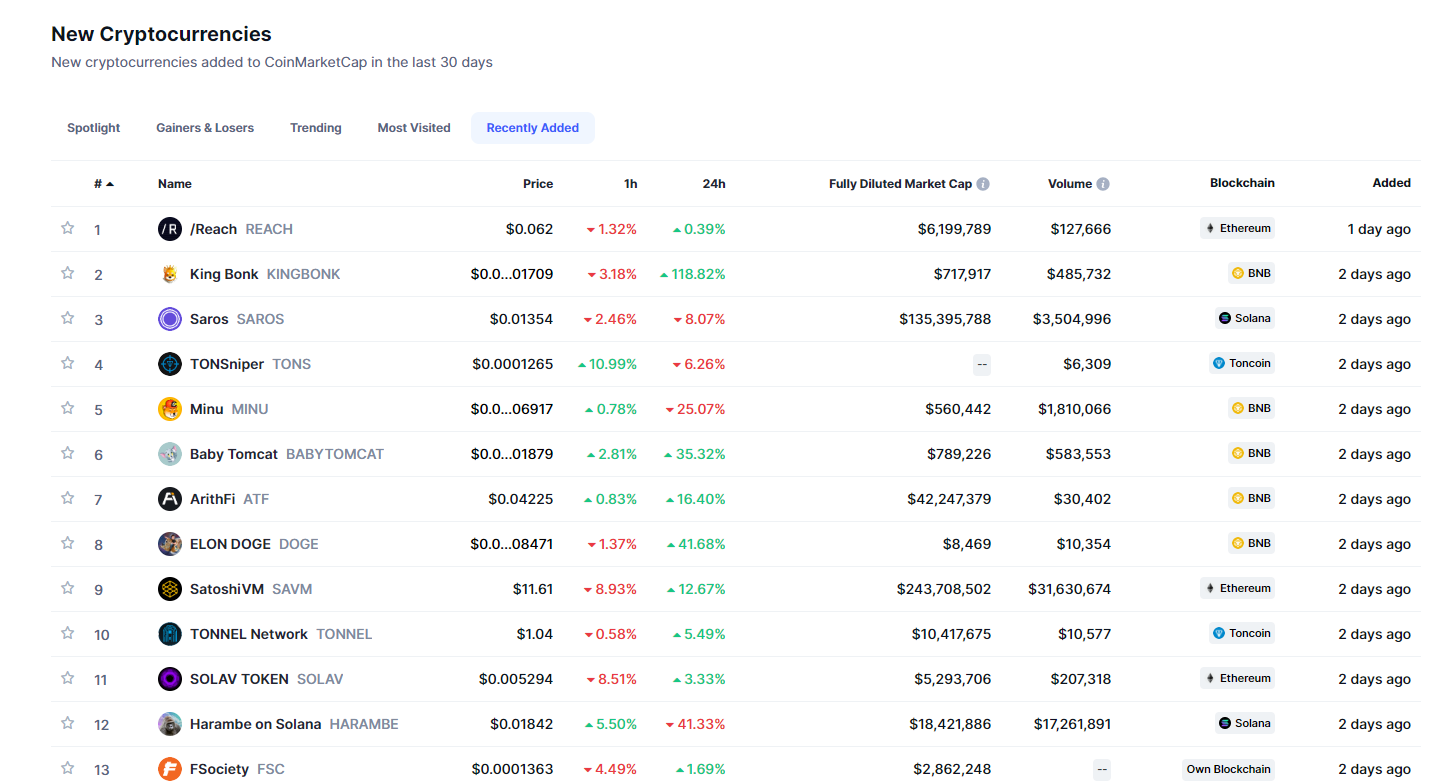Sort table by the Name column header

pyautogui.click(x=175, y=184)
